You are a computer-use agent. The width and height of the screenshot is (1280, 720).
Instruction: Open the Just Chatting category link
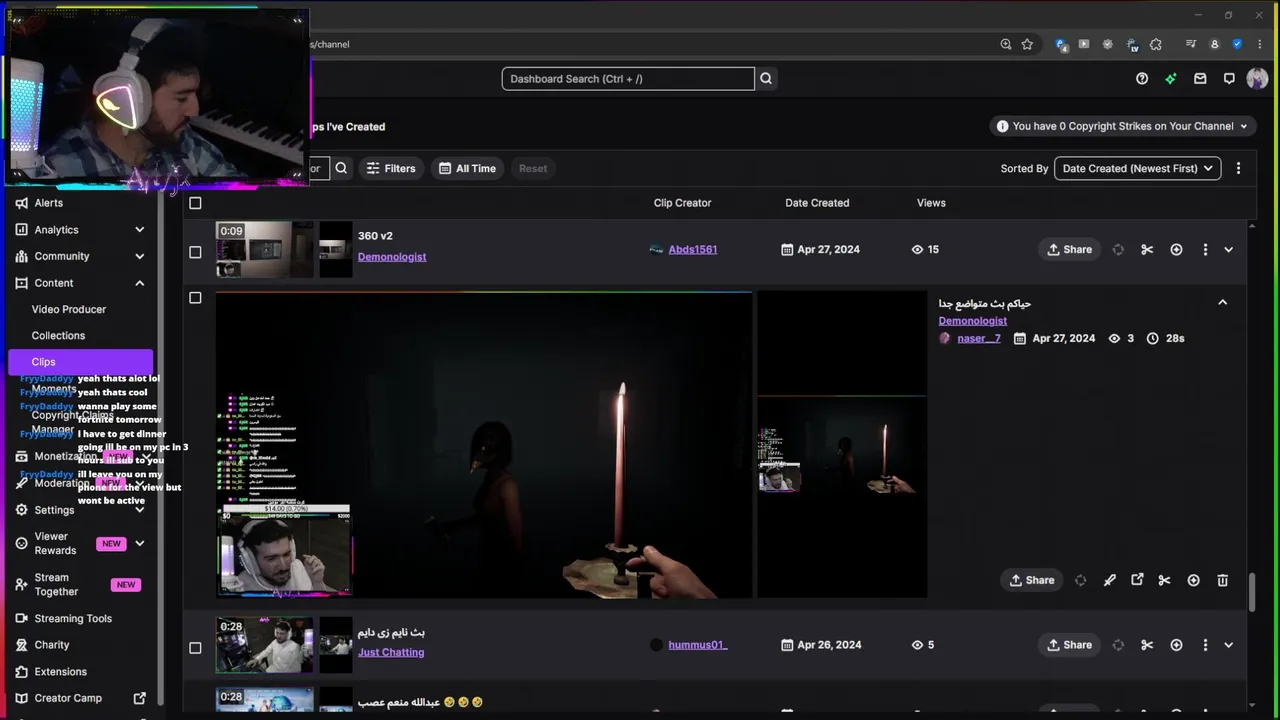[x=391, y=652]
